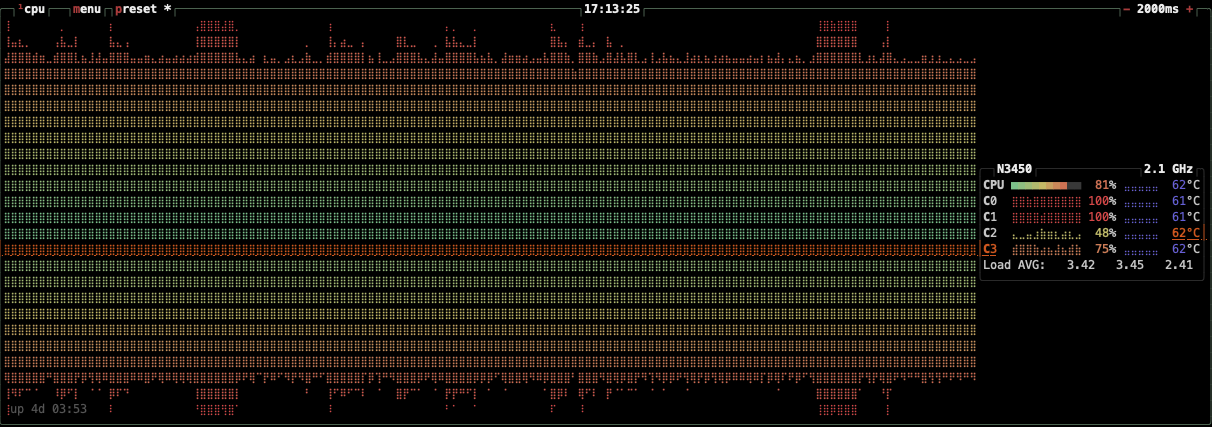Click the 17:13:25 clock

(612, 8)
